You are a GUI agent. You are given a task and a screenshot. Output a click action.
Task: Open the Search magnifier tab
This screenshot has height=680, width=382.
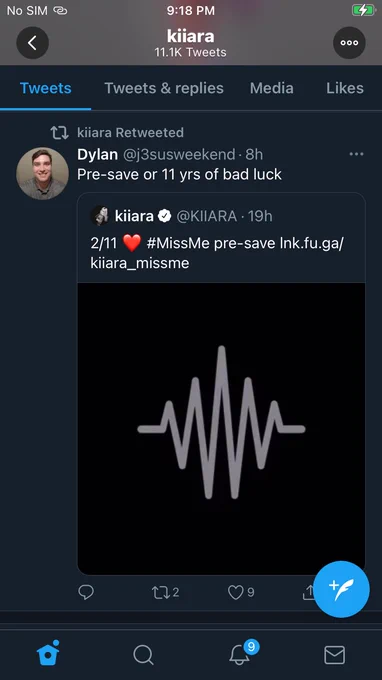[x=143, y=654]
